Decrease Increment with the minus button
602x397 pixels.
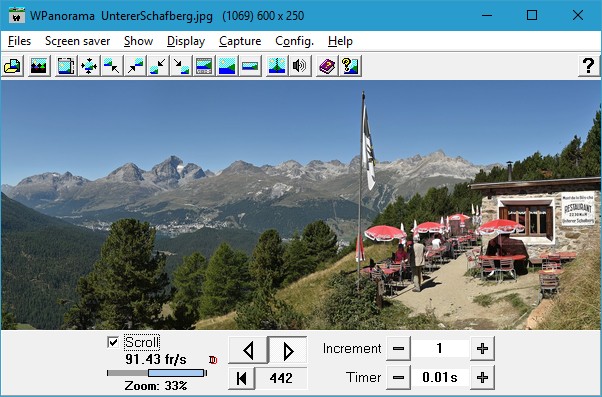(x=398, y=349)
